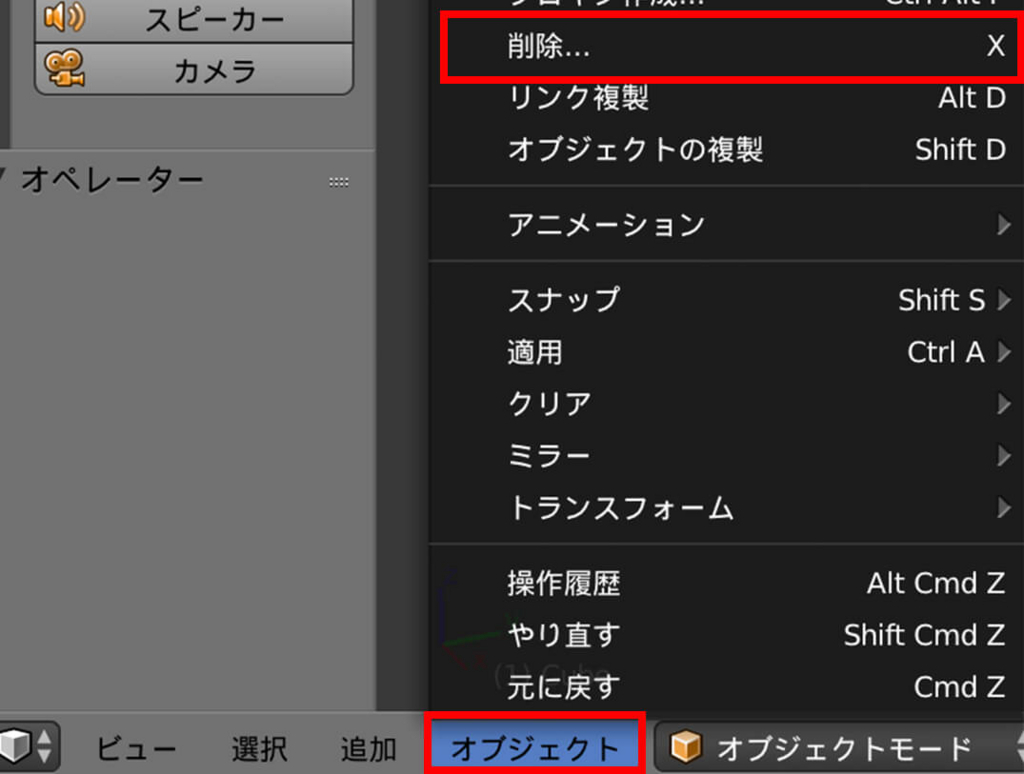Add a スピーカー object
The image size is (1024, 774).
click(x=194, y=20)
